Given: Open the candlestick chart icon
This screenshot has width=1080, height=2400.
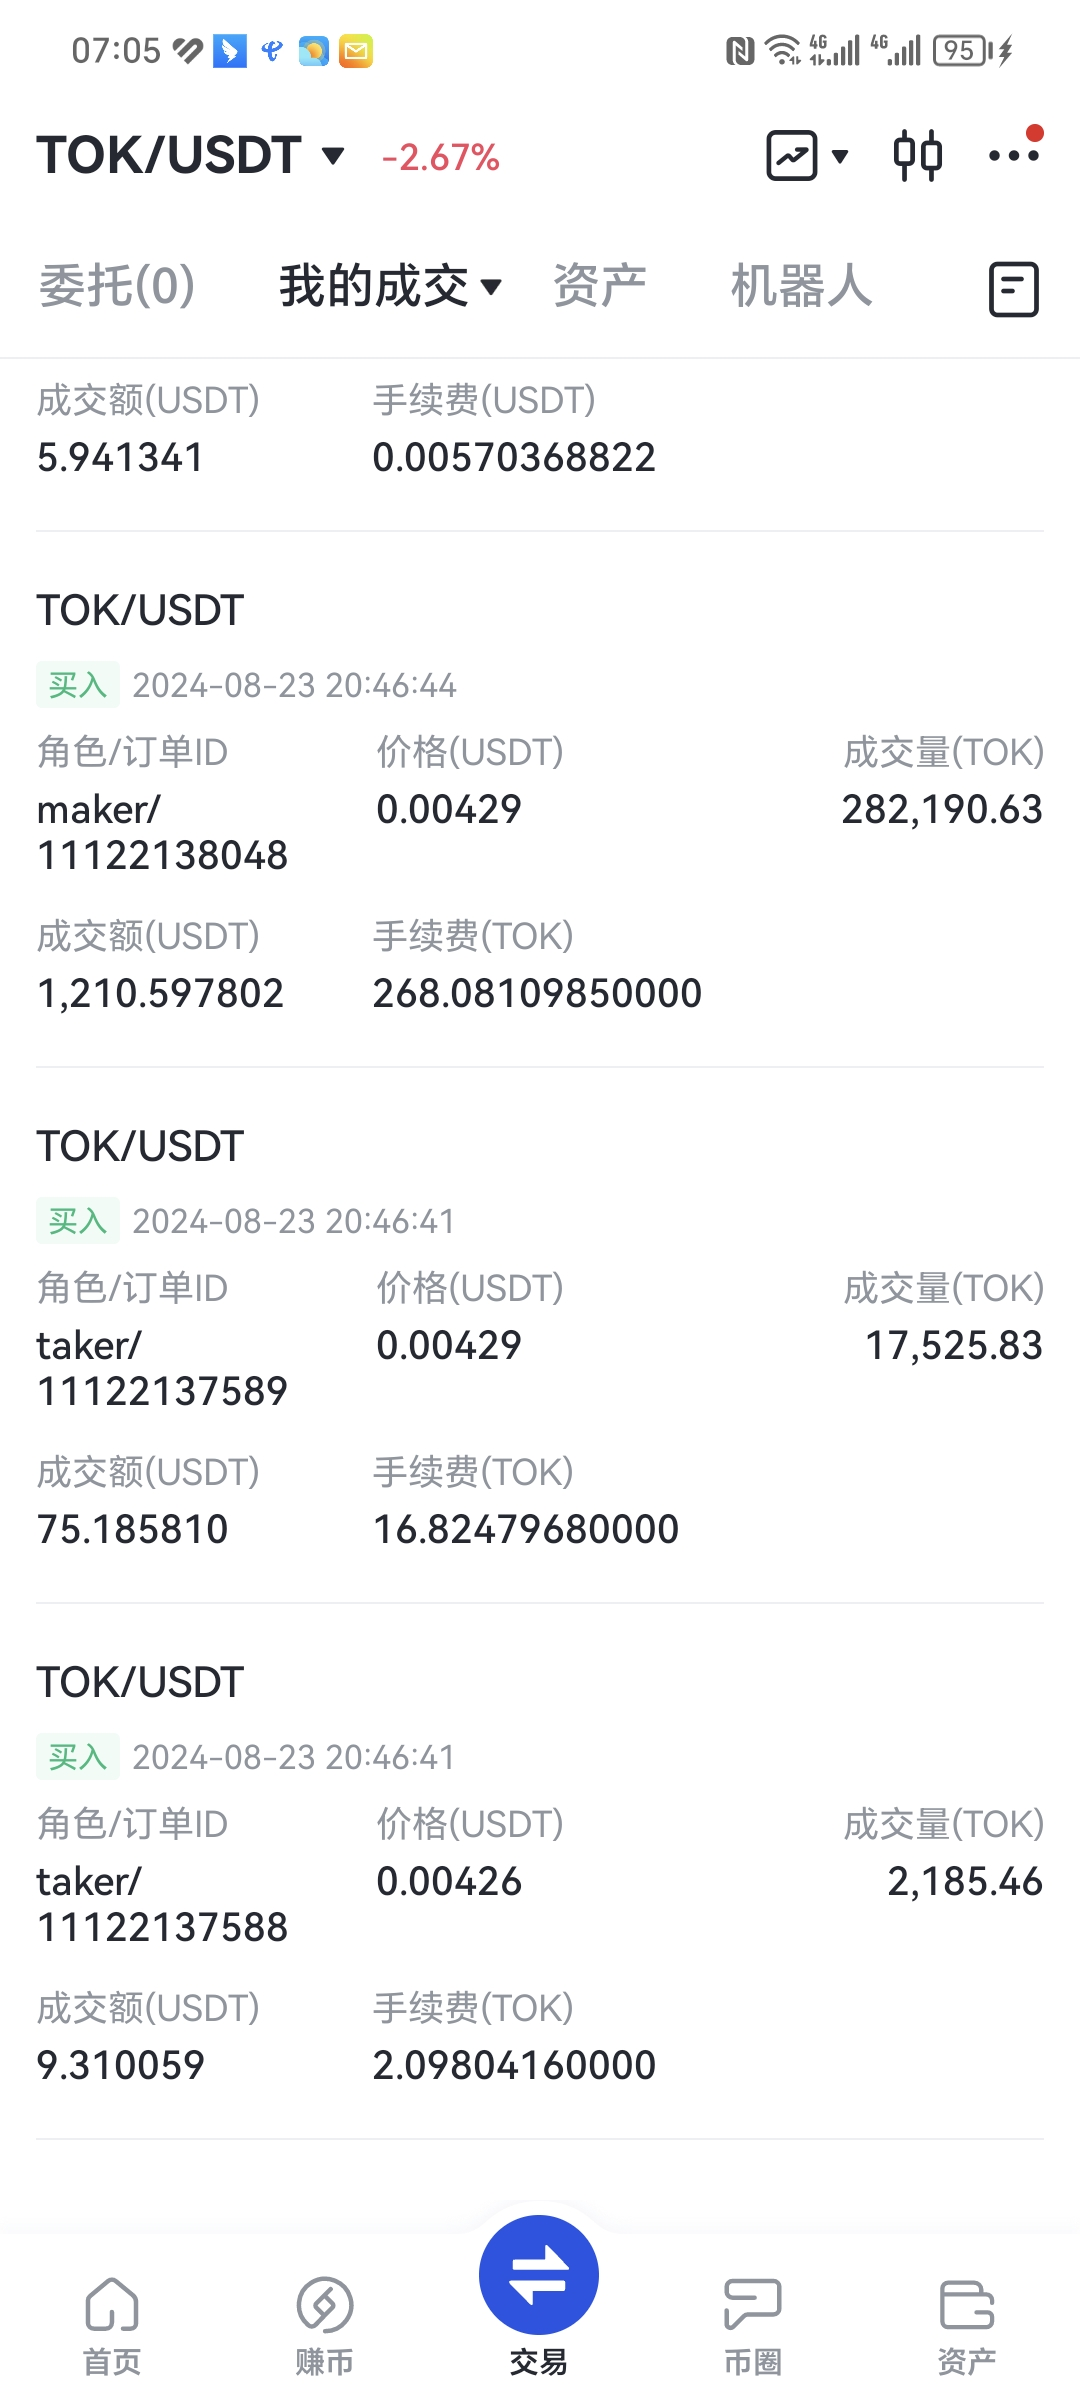Looking at the screenshot, I should tap(917, 156).
